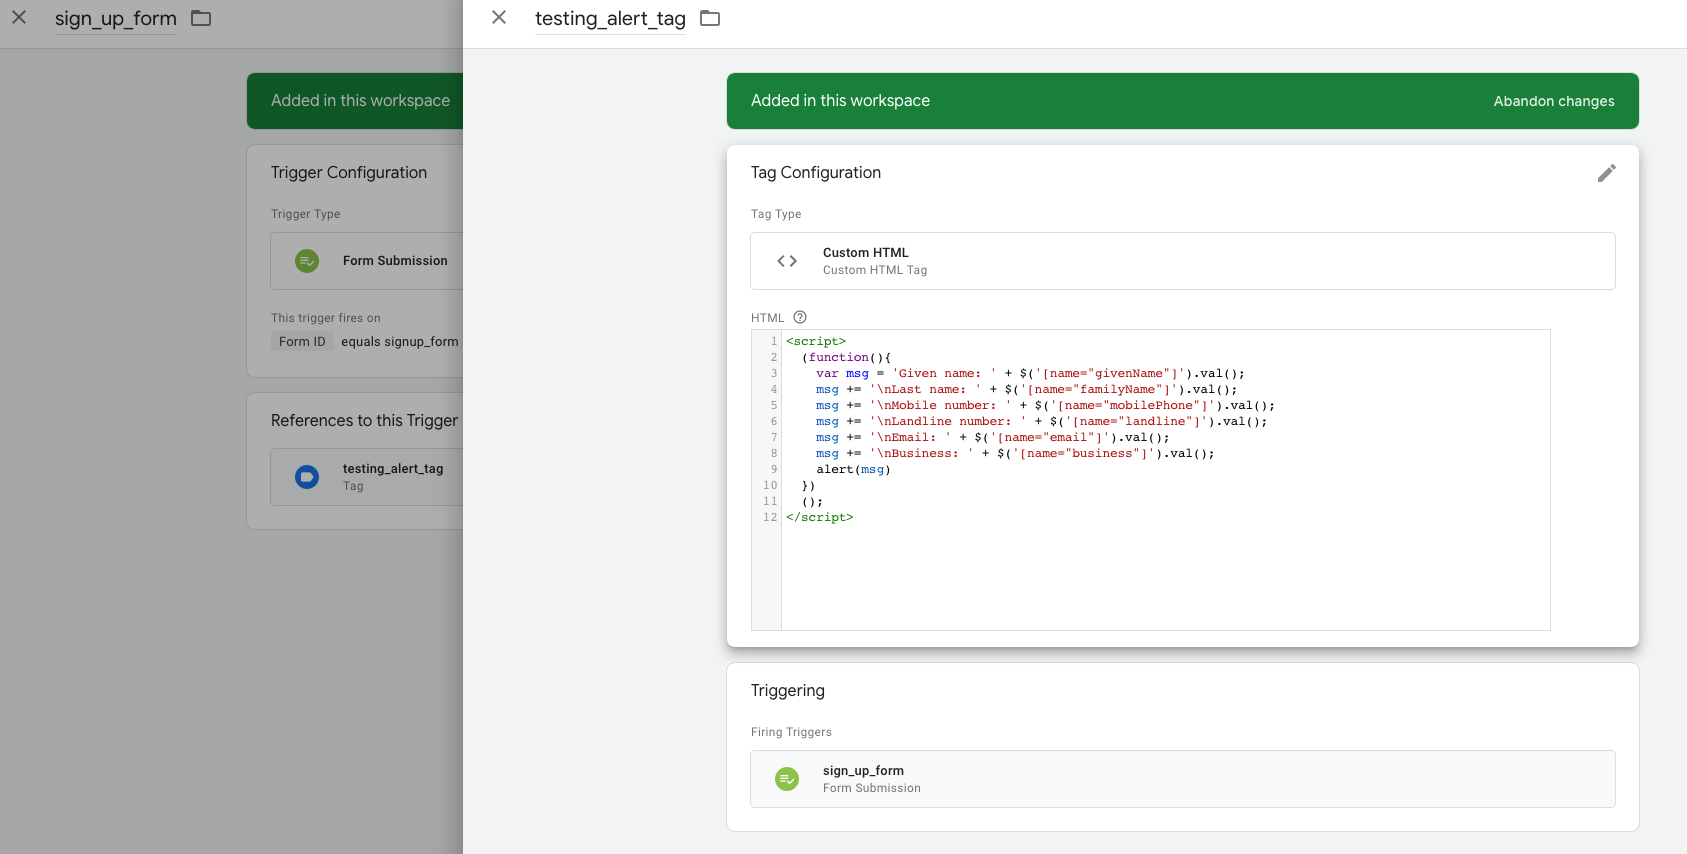Click Trigger Configuration heading
Viewport: 1687px width, 854px height.
[x=349, y=172]
